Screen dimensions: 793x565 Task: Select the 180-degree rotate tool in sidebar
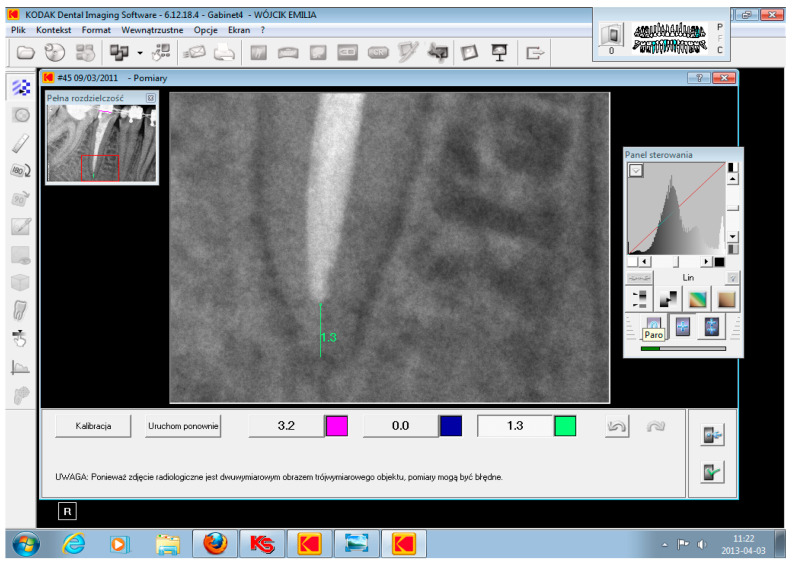pos(20,171)
